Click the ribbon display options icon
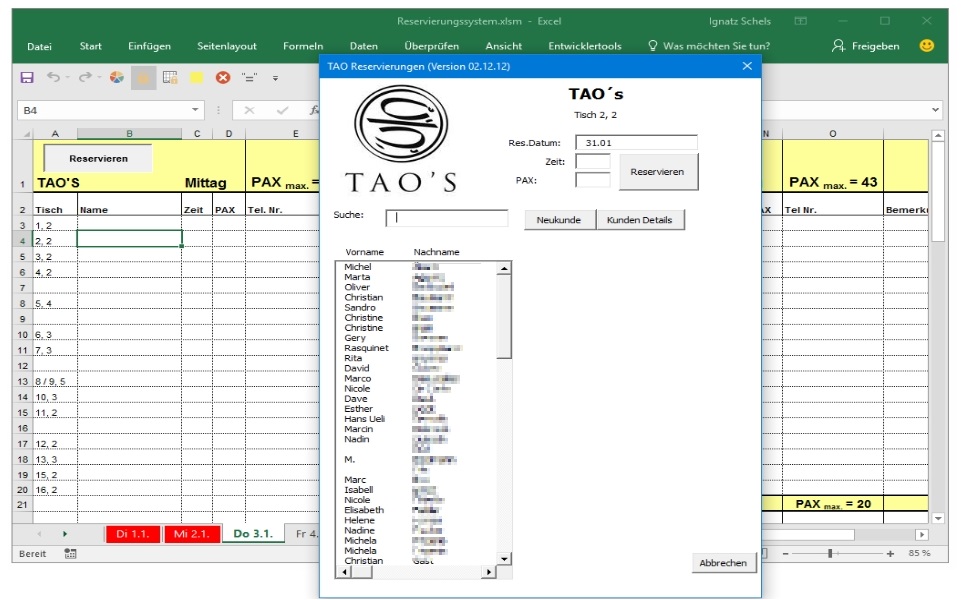This screenshot has height=600, width=961. point(800,21)
